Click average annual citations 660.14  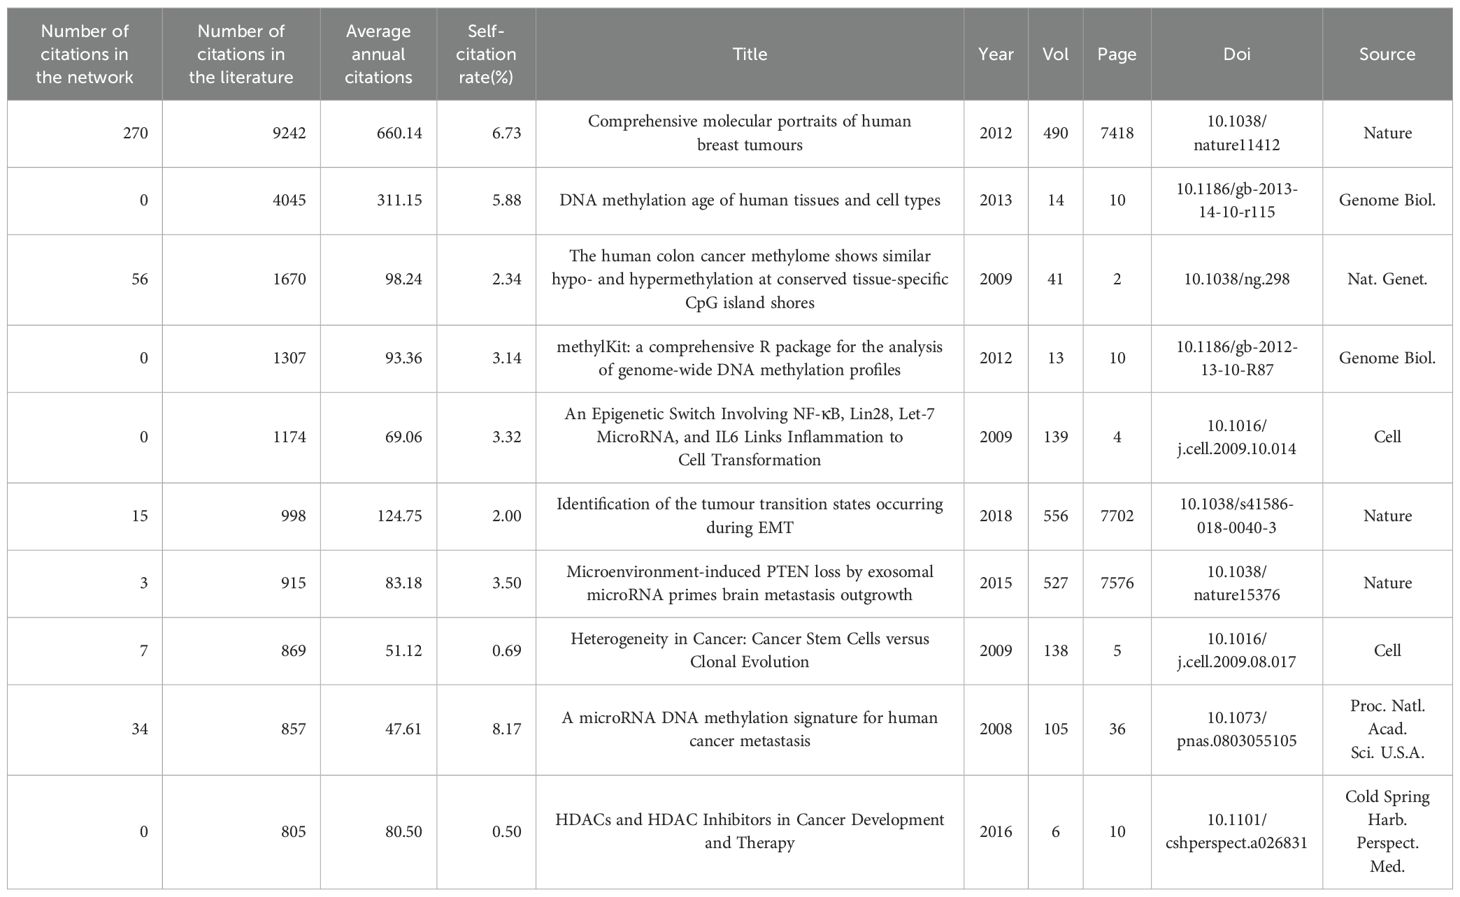[x=398, y=133]
